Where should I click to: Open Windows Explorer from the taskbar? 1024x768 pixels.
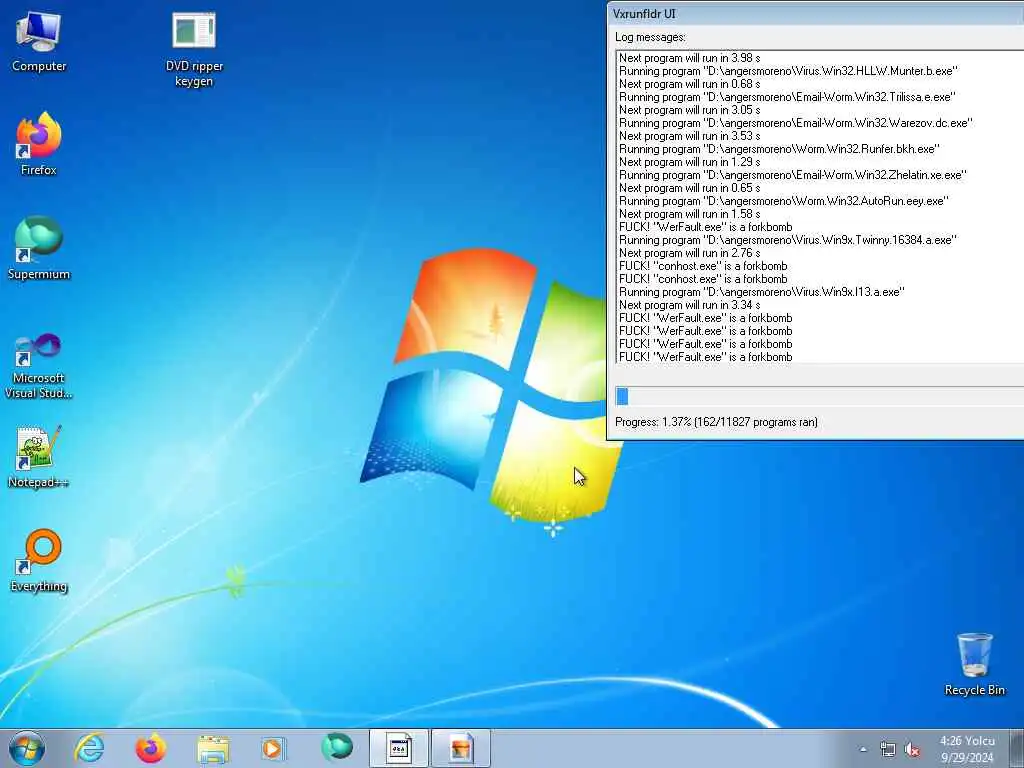coord(213,748)
